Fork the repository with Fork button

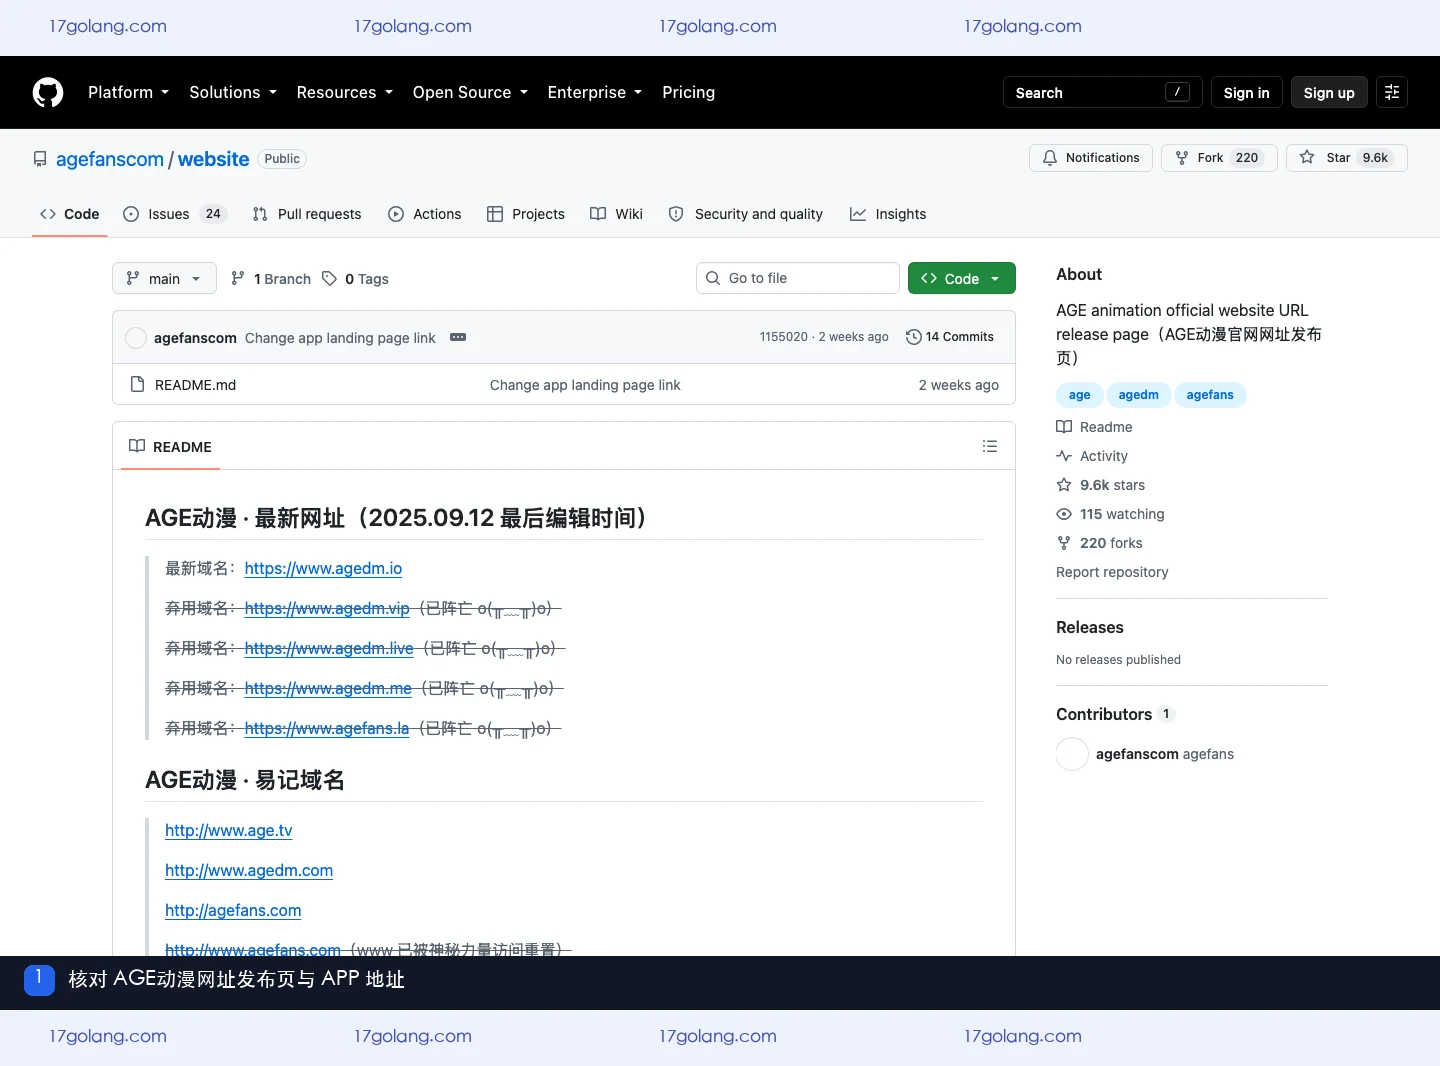[1219, 158]
